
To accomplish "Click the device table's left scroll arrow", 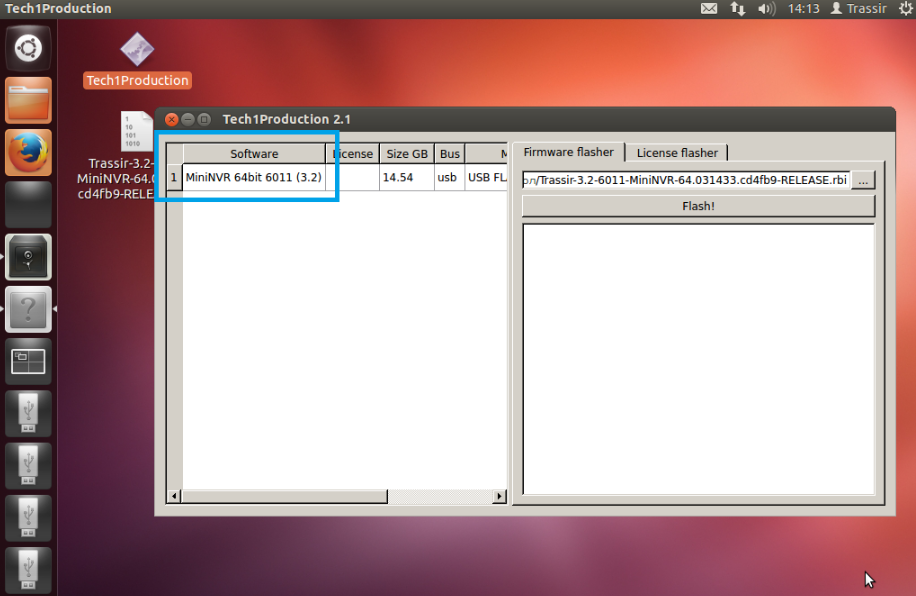I will point(174,496).
